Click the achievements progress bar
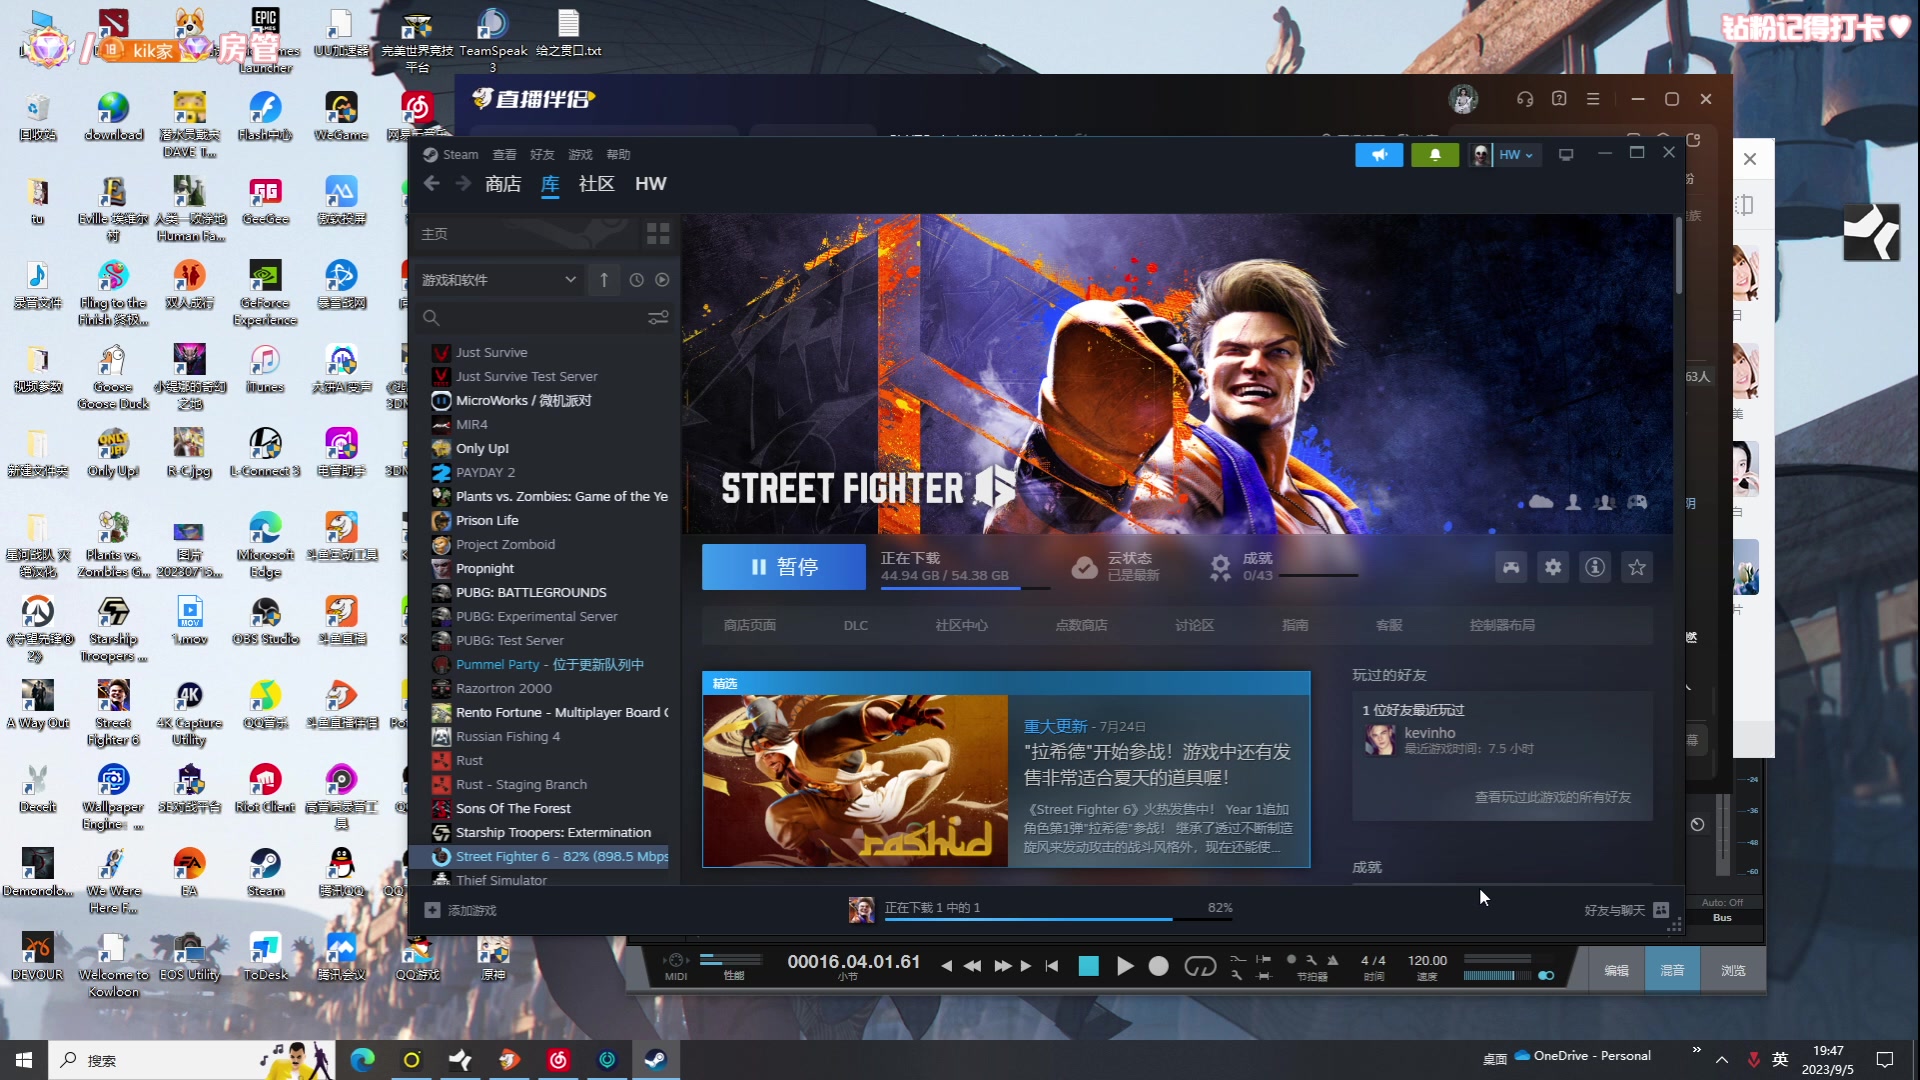This screenshot has width=1920, height=1080. (1318, 576)
